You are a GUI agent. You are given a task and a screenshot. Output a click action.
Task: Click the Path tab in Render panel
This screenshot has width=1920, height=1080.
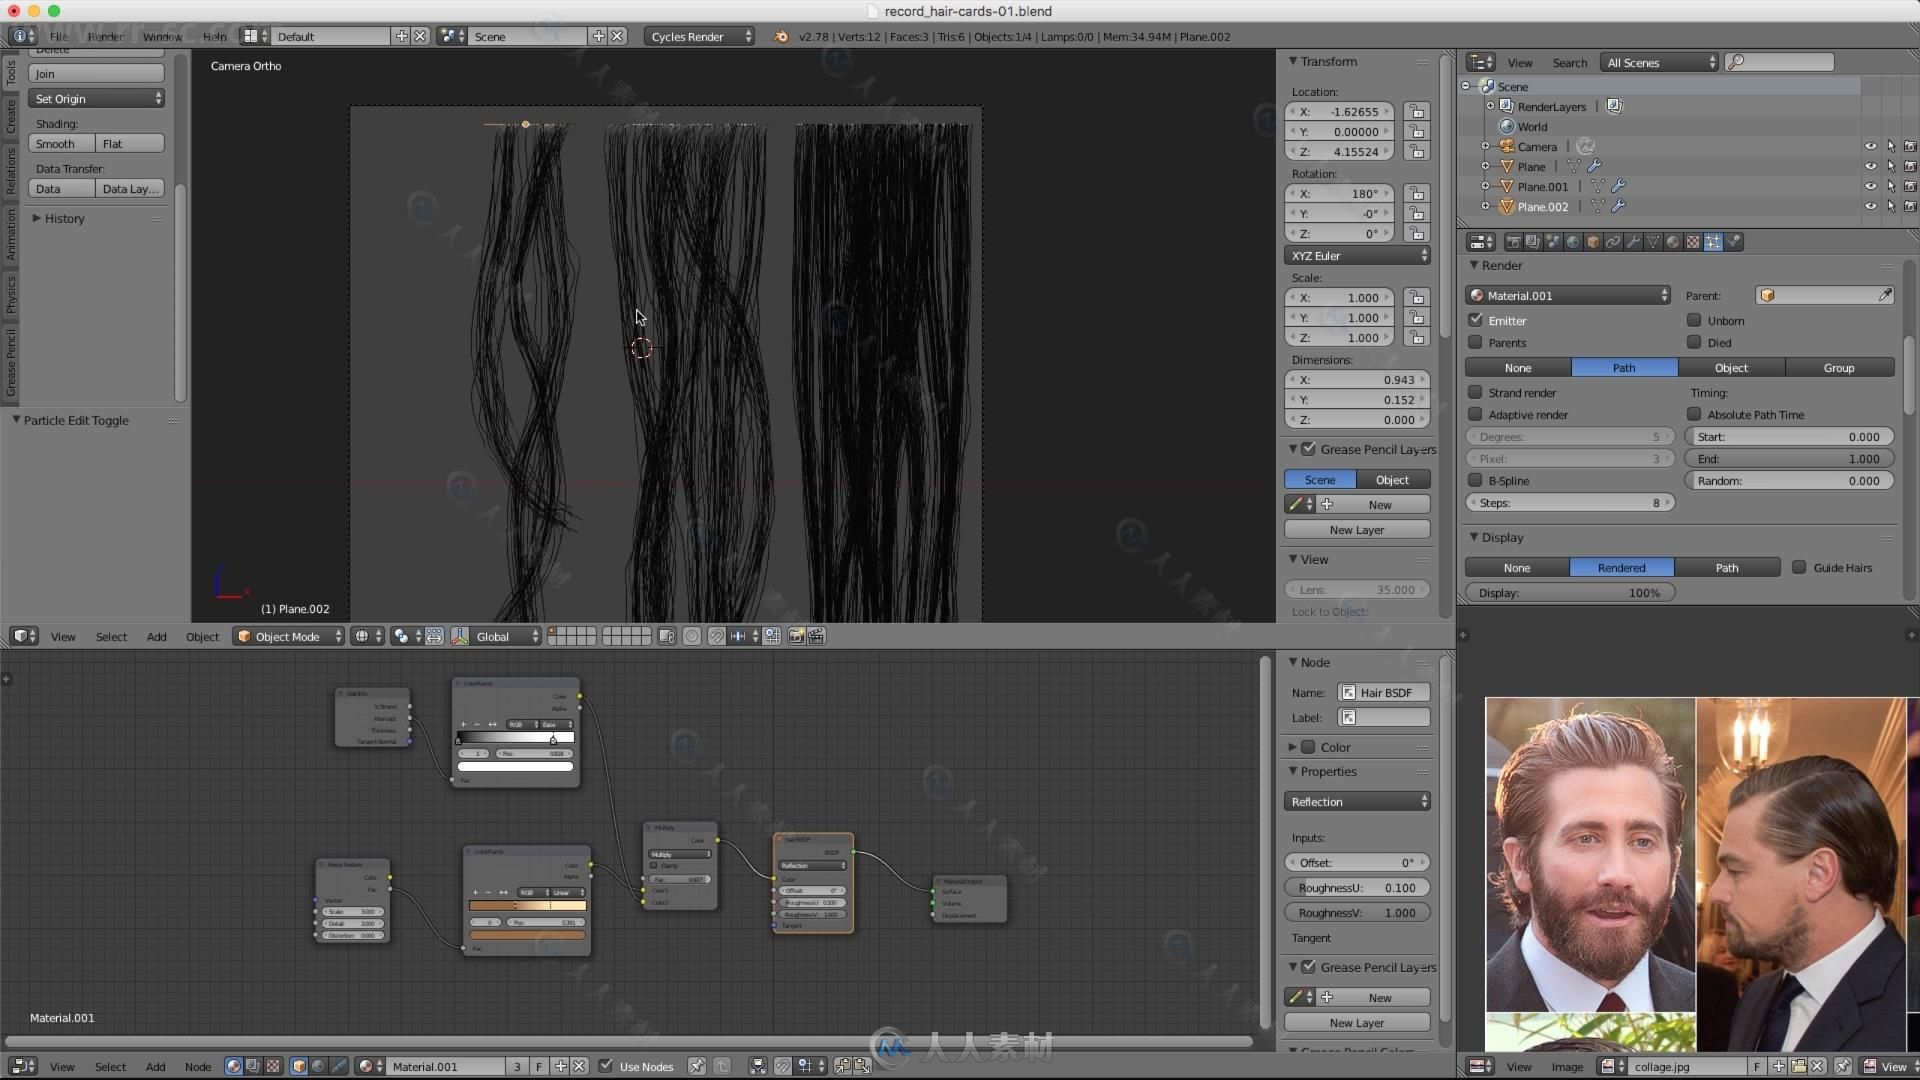click(x=1623, y=367)
